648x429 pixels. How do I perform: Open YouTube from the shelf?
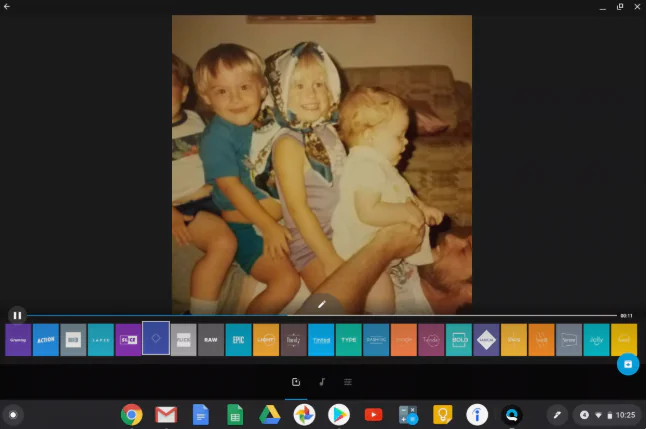tap(373, 414)
